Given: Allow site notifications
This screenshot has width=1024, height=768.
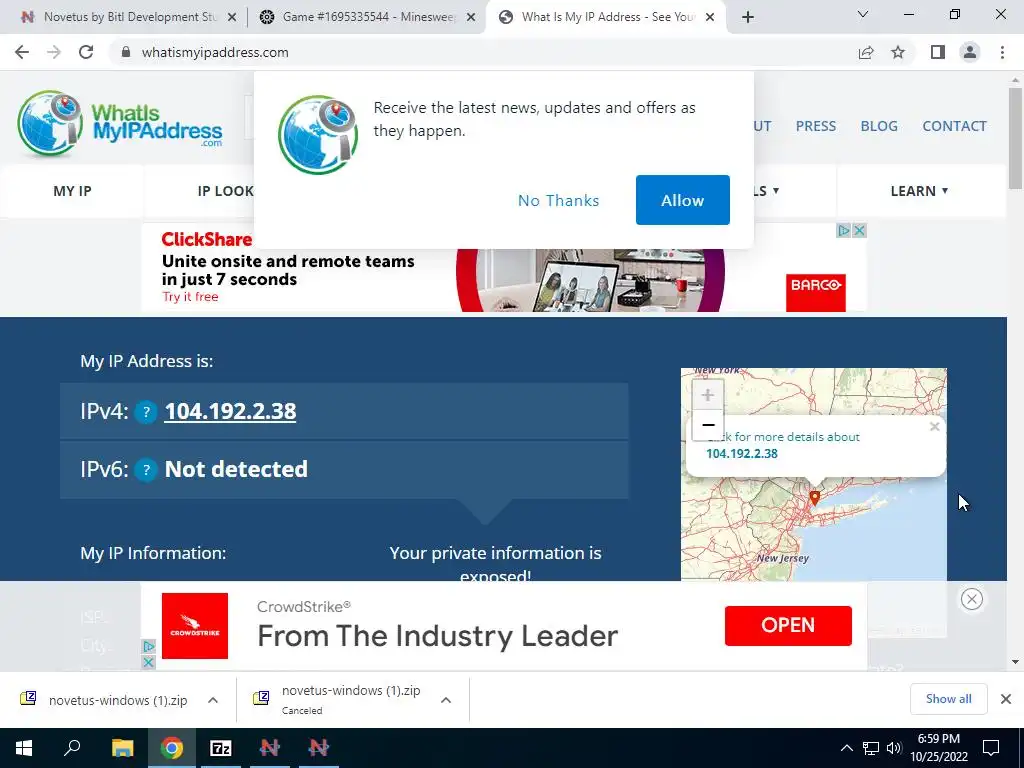Looking at the screenshot, I should (x=682, y=200).
